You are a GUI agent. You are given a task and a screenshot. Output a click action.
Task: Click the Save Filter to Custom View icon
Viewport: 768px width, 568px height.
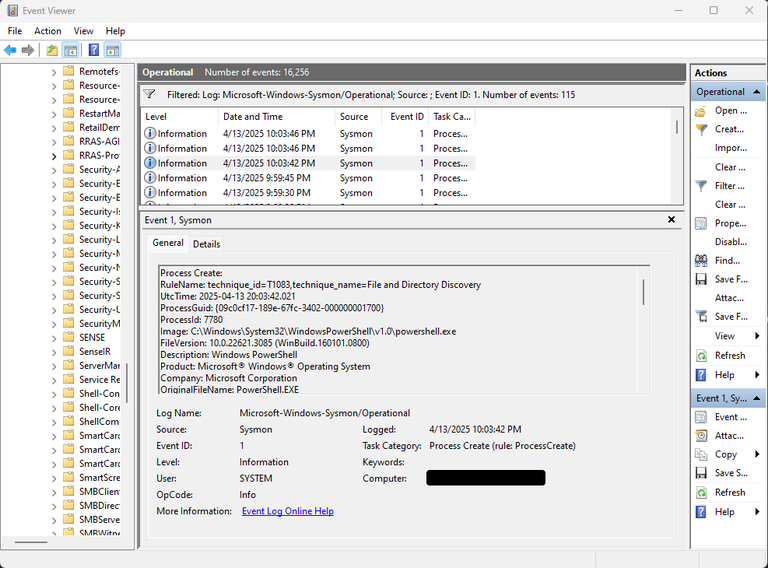coord(701,317)
